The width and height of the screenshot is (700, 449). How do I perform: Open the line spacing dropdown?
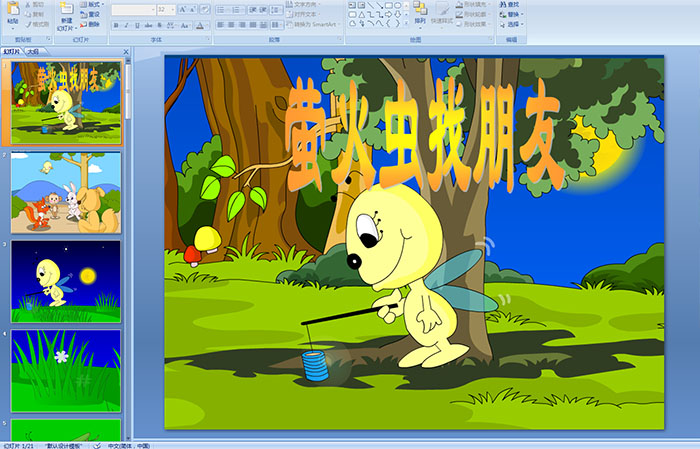tap(276, 10)
